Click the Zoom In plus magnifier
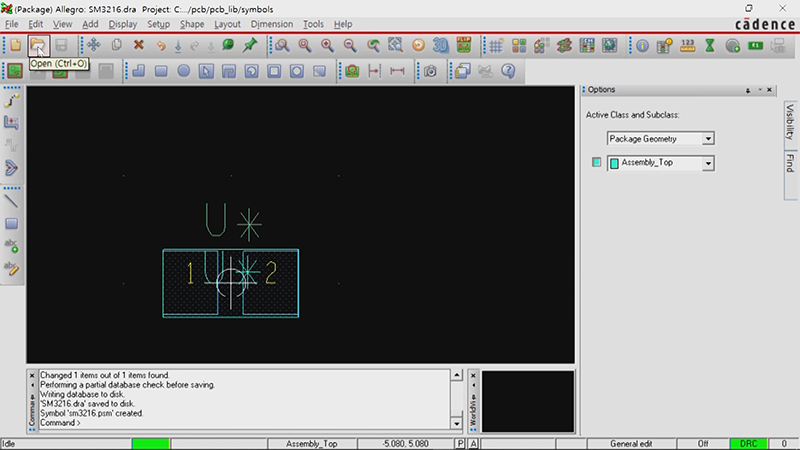Image resolution: width=800 pixels, height=450 pixels. pyautogui.click(x=327, y=45)
